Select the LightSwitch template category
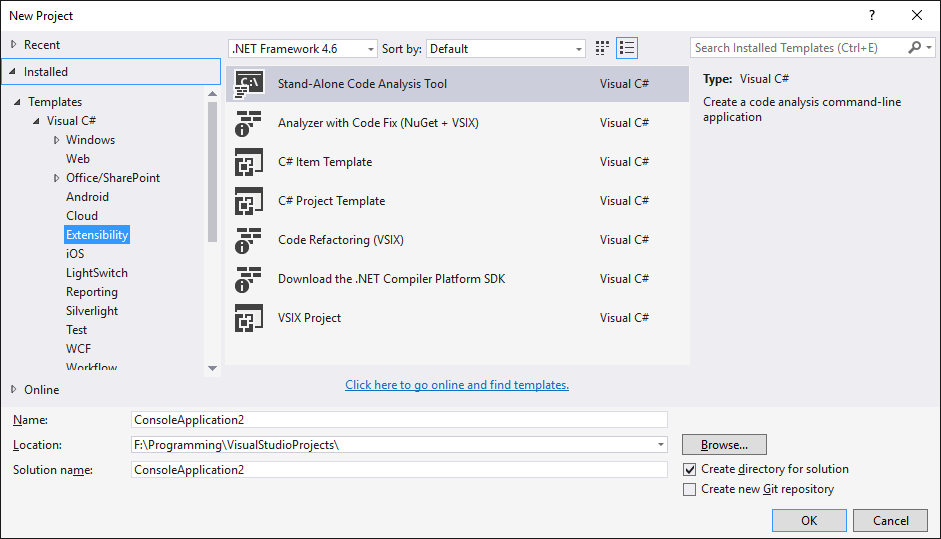 coord(97,273)
